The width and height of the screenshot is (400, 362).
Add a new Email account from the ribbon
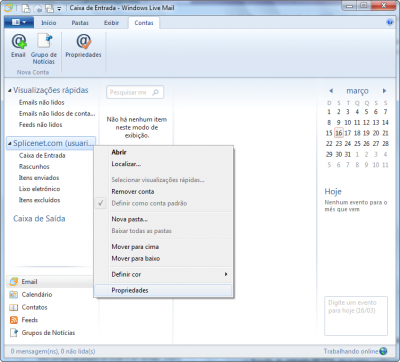pos(18,46)
